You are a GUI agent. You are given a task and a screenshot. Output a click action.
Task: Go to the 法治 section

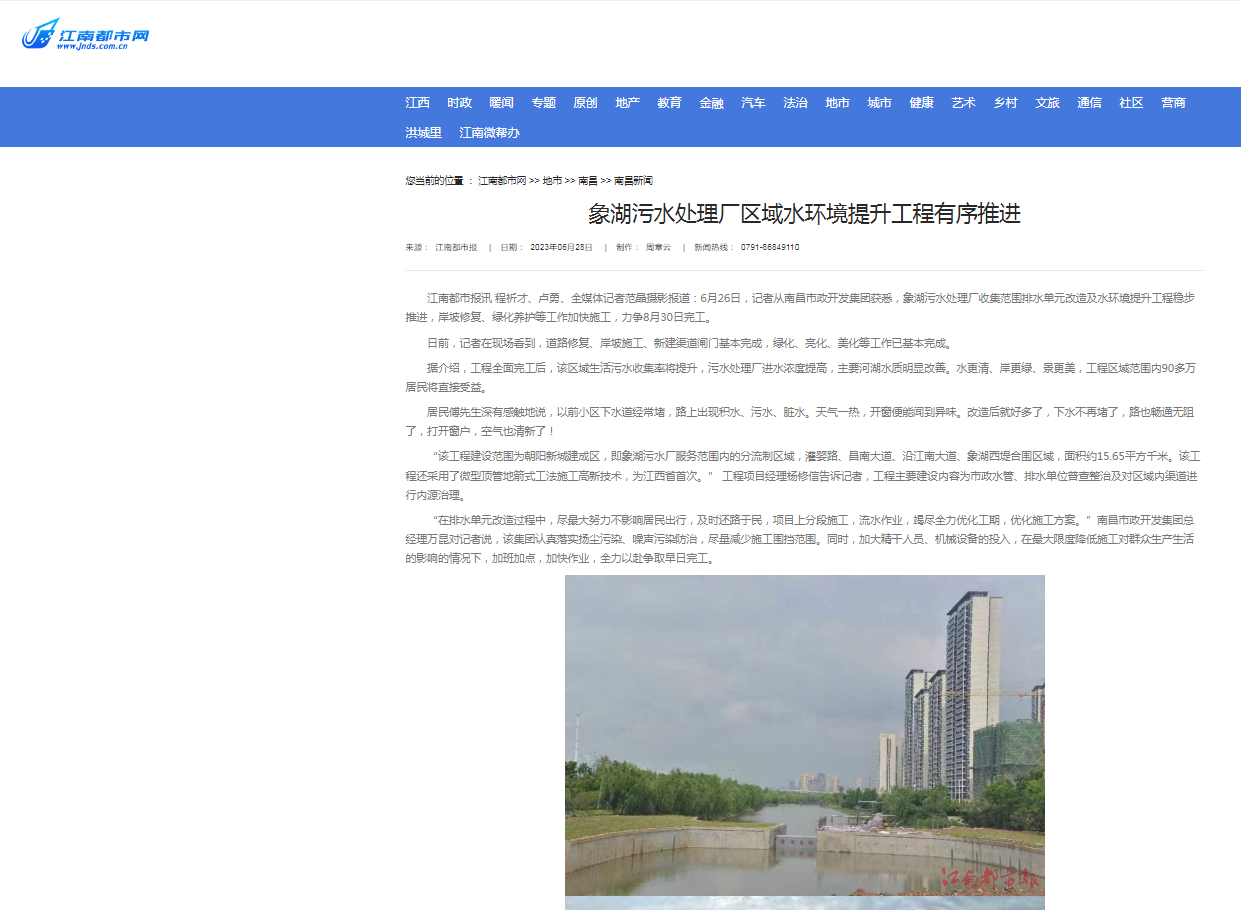point(795,103)
